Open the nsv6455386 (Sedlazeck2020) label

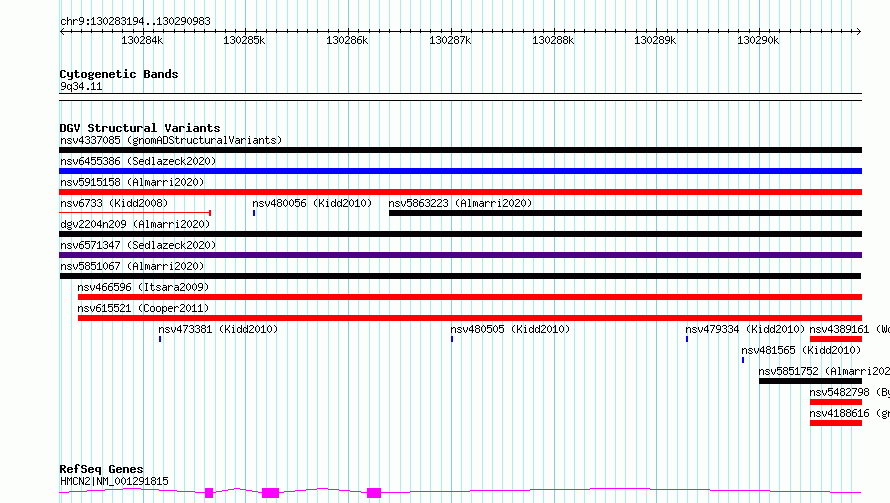138,161
